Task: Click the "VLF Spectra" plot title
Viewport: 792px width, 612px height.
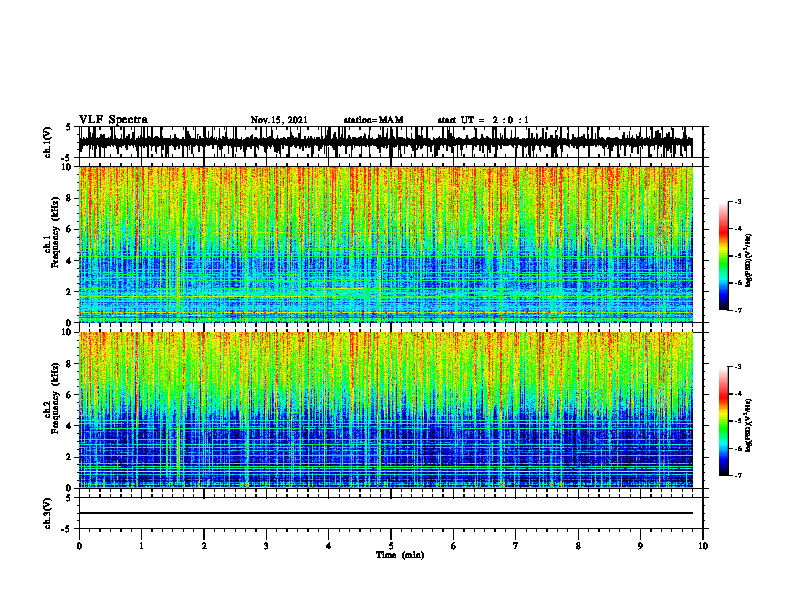Action: coord(113,120)
